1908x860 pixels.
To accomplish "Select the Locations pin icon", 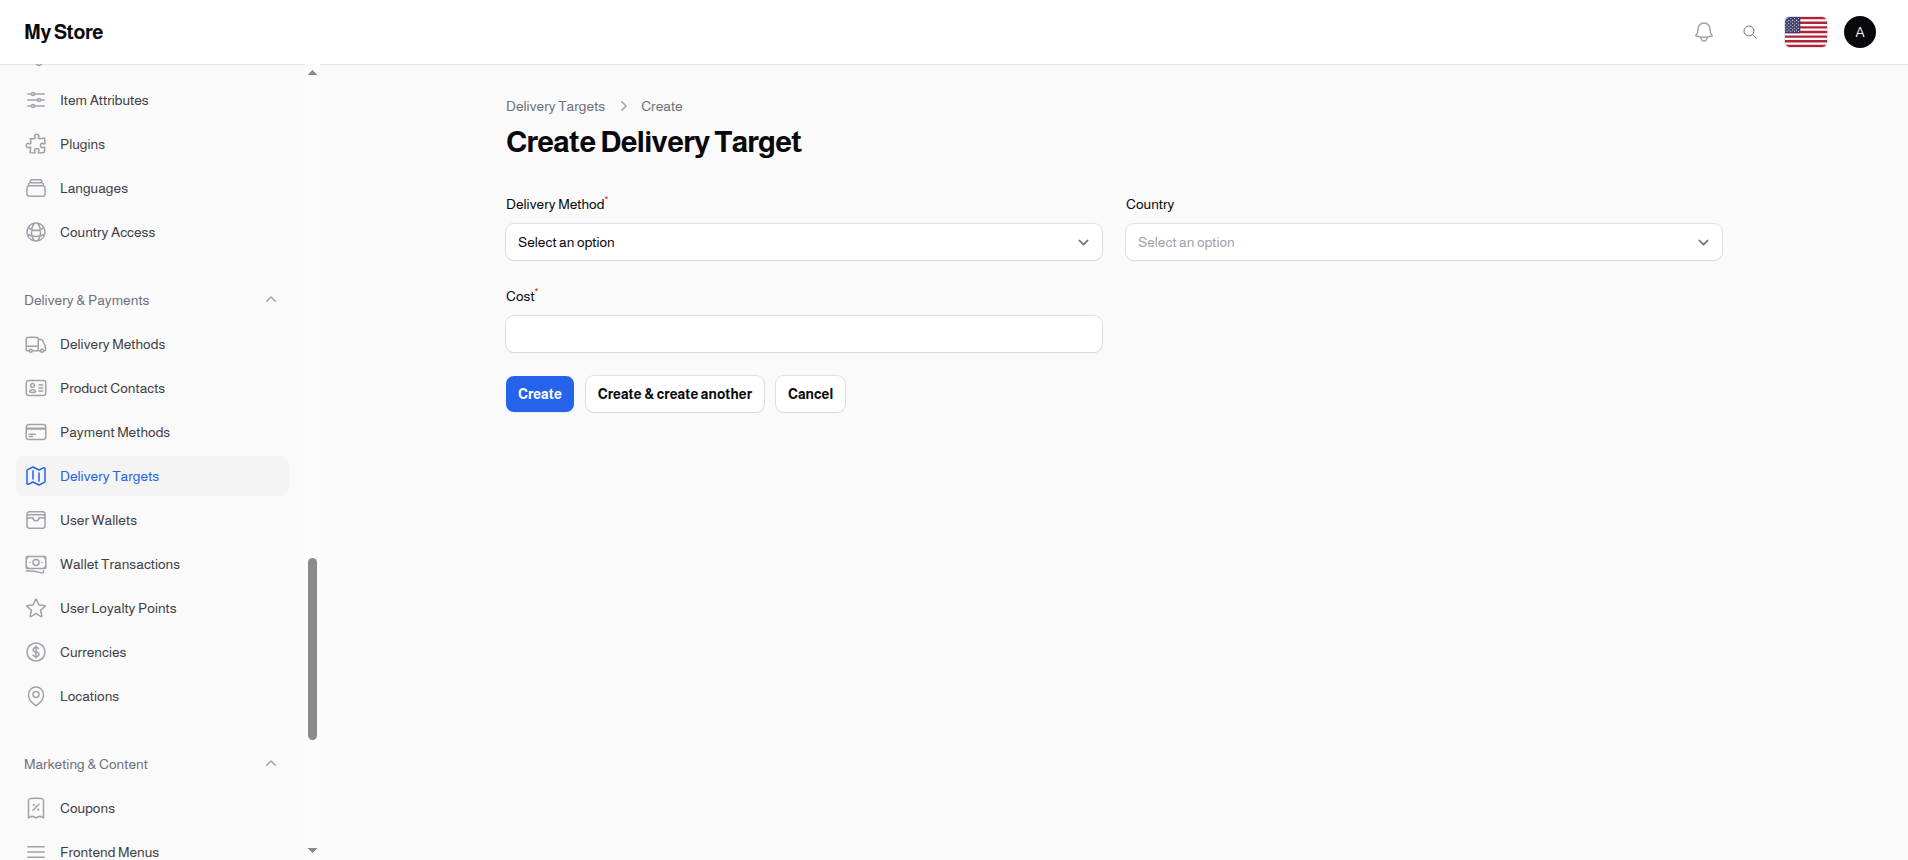I will (x=36, y=696).
